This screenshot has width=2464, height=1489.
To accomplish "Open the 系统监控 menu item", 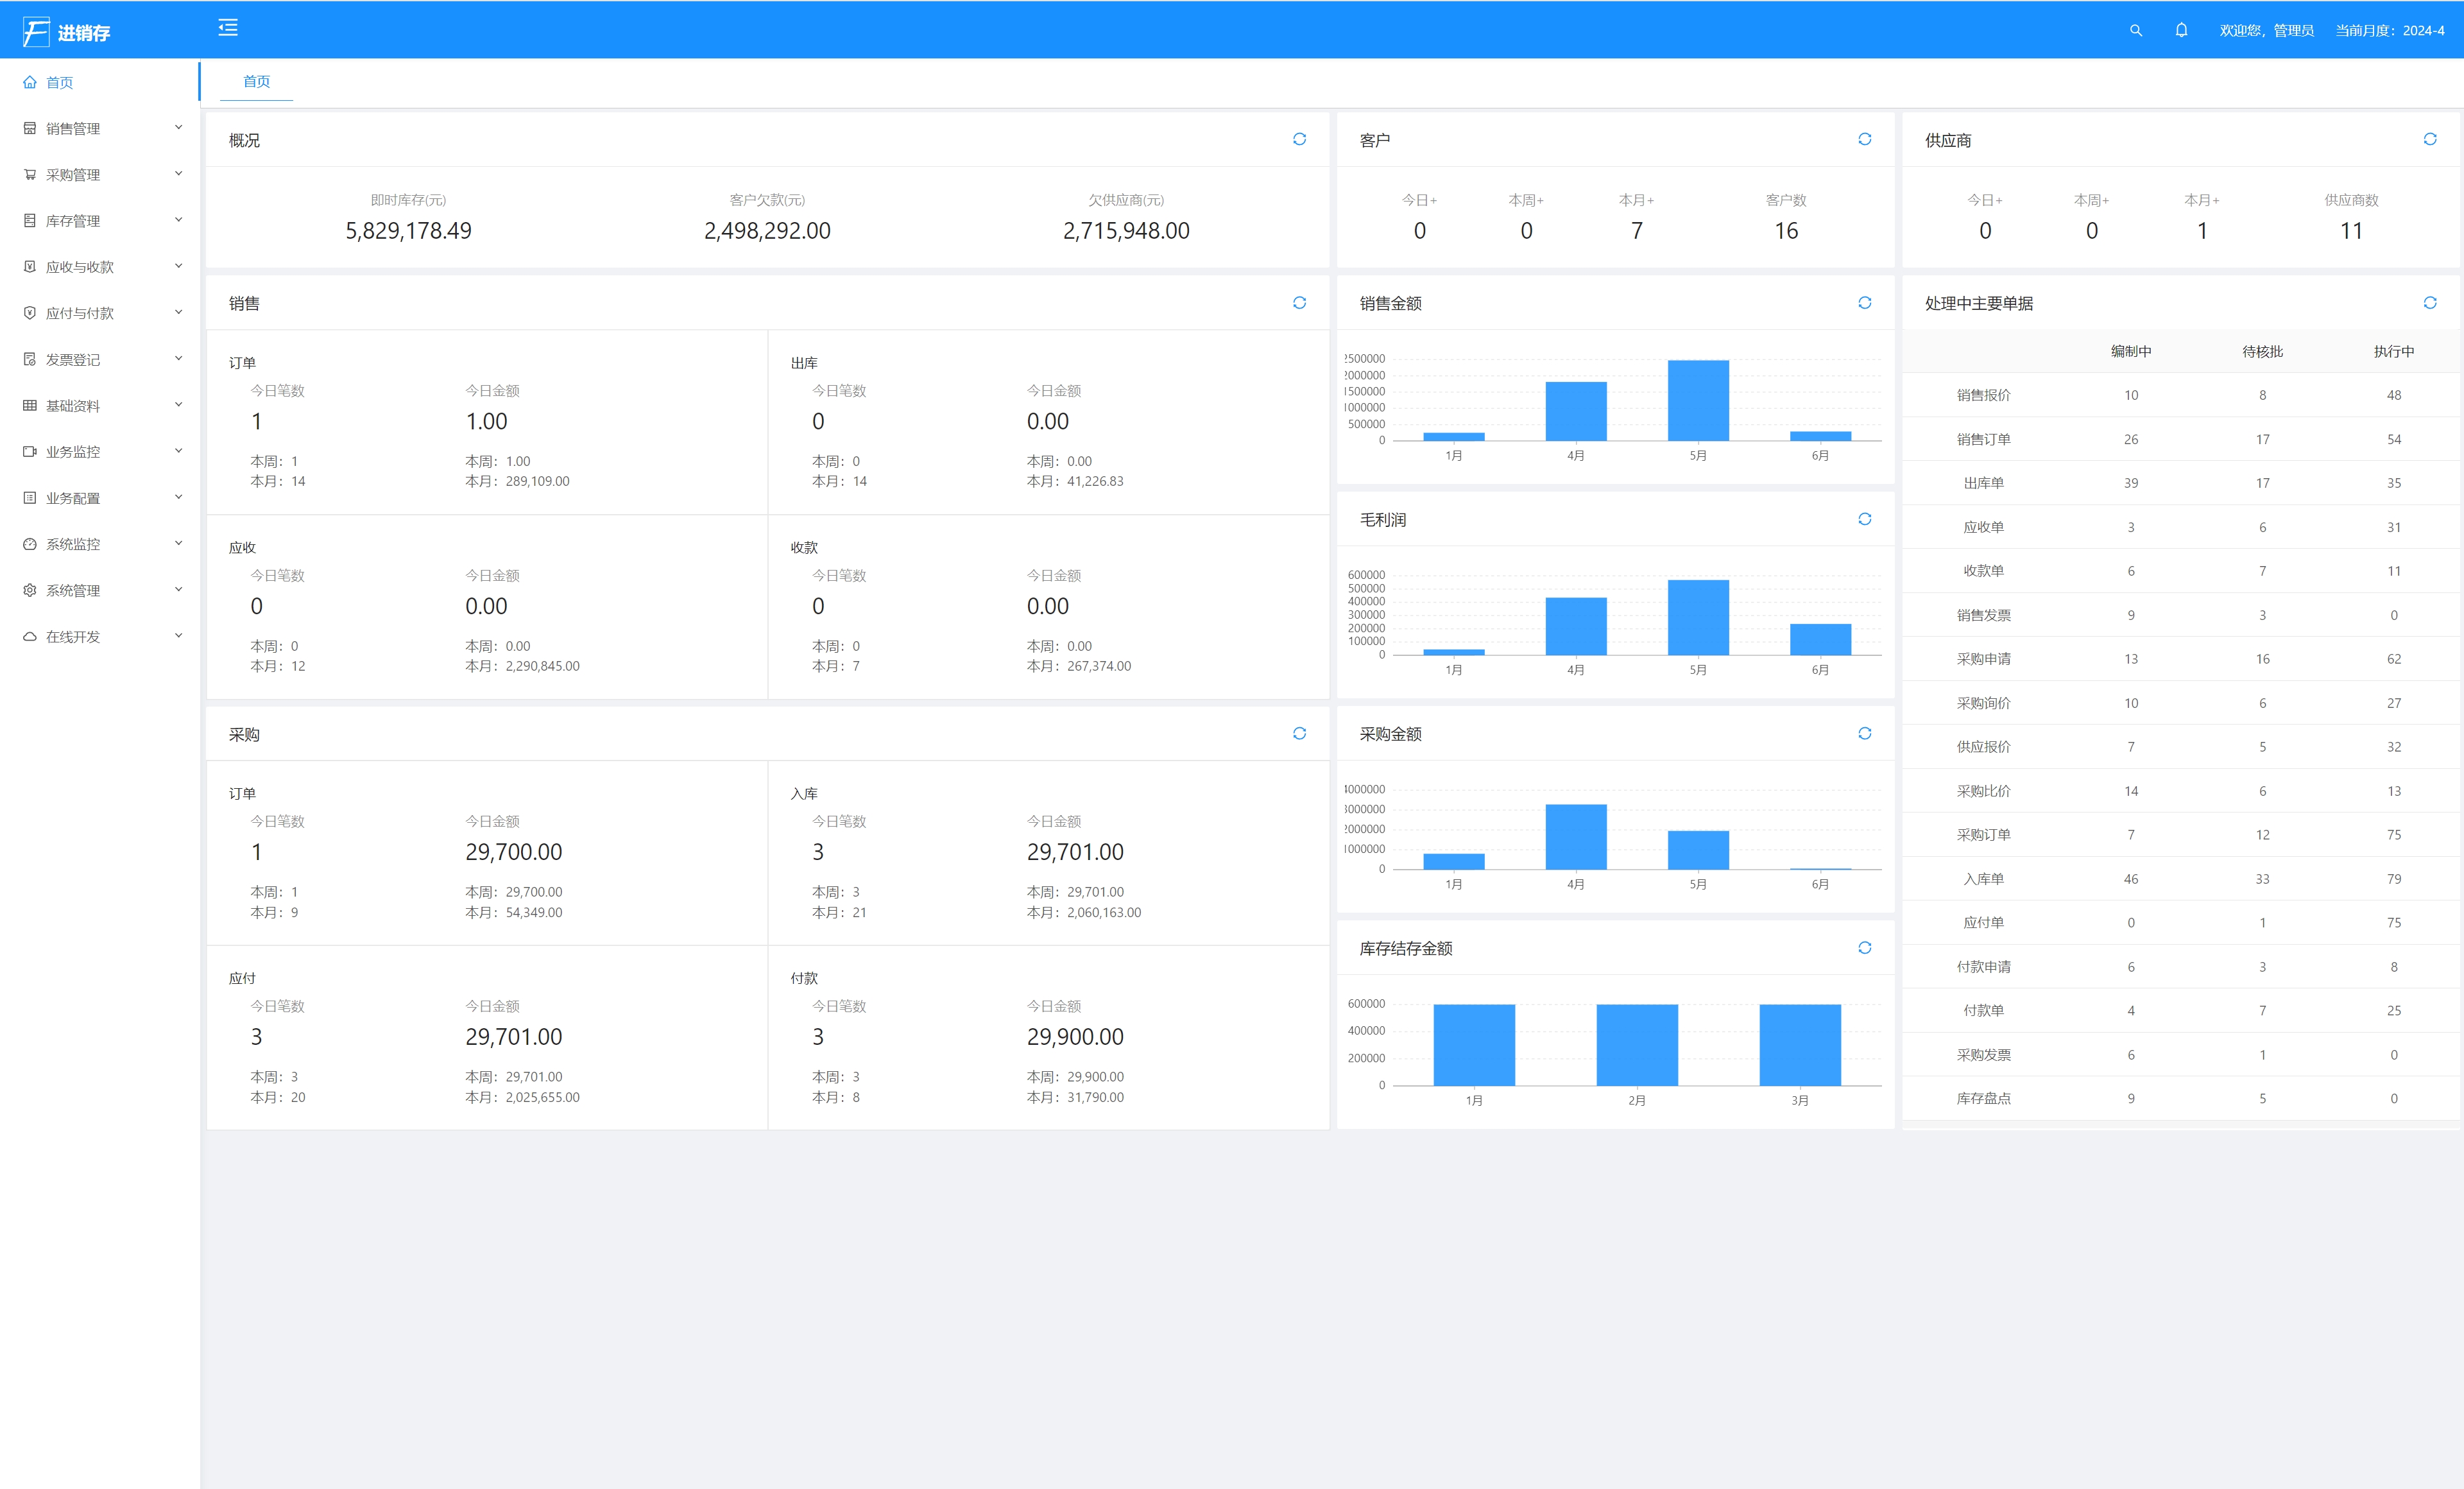I will (x=100, y=544).
